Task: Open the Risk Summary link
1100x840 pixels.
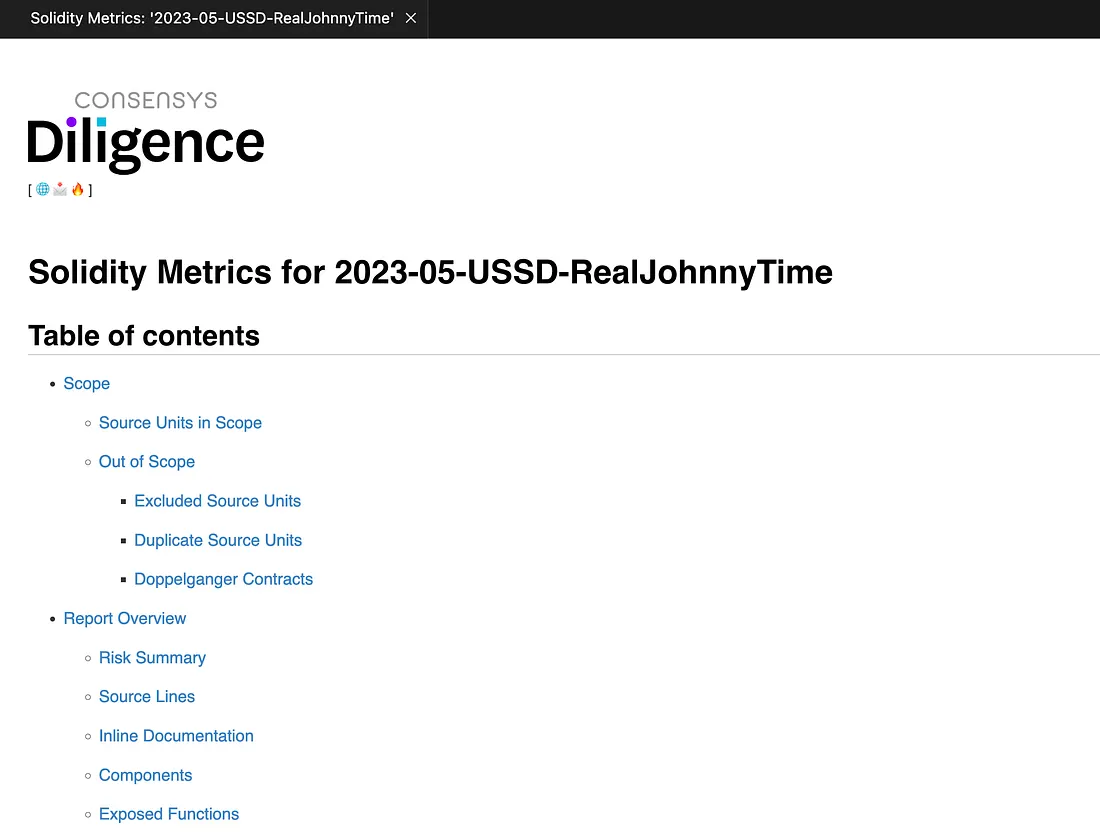Action: (x=152, y=658)
